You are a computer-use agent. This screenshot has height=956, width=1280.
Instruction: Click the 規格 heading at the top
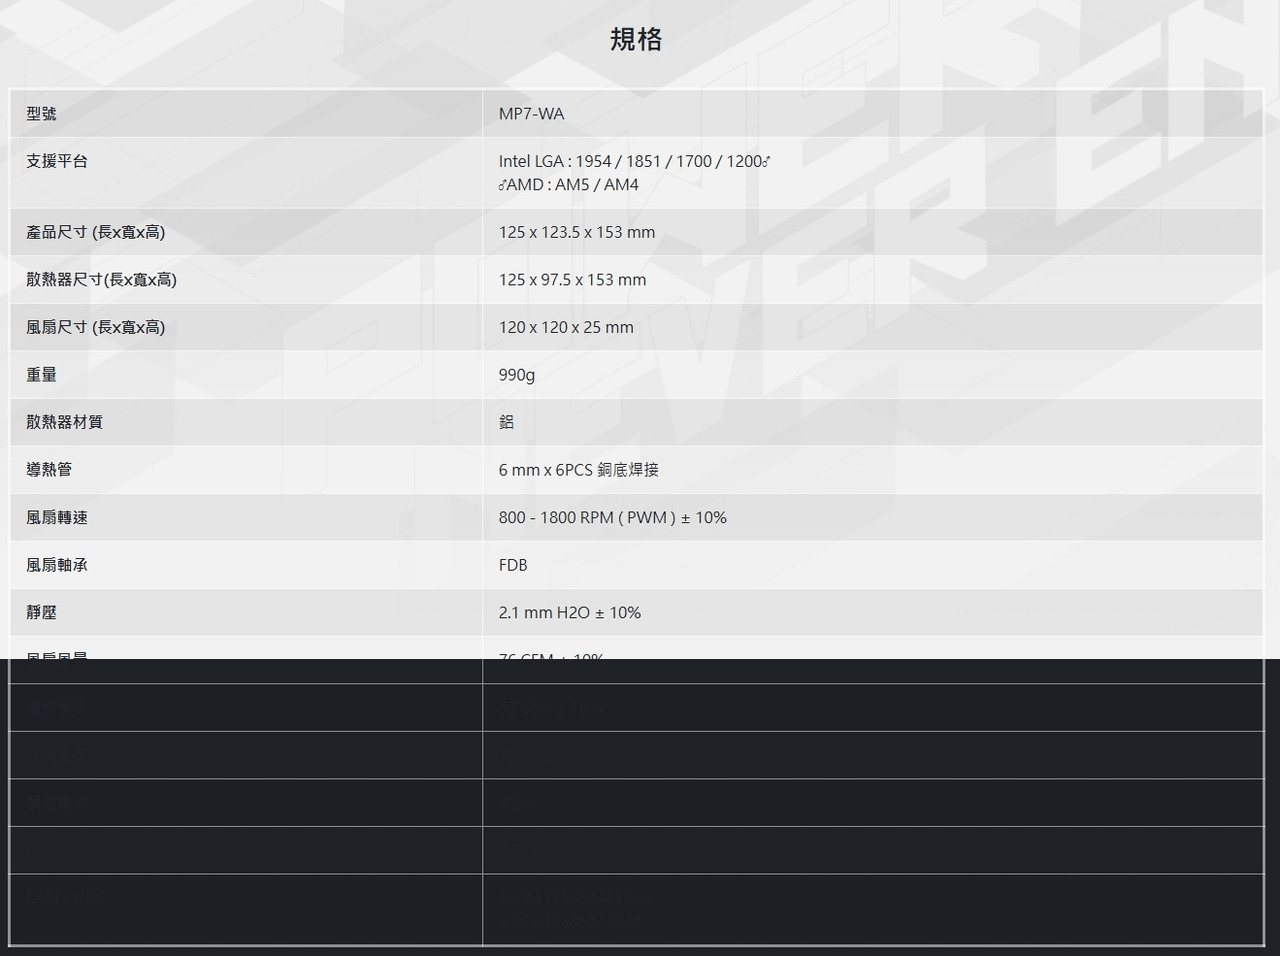pos(636,39)
